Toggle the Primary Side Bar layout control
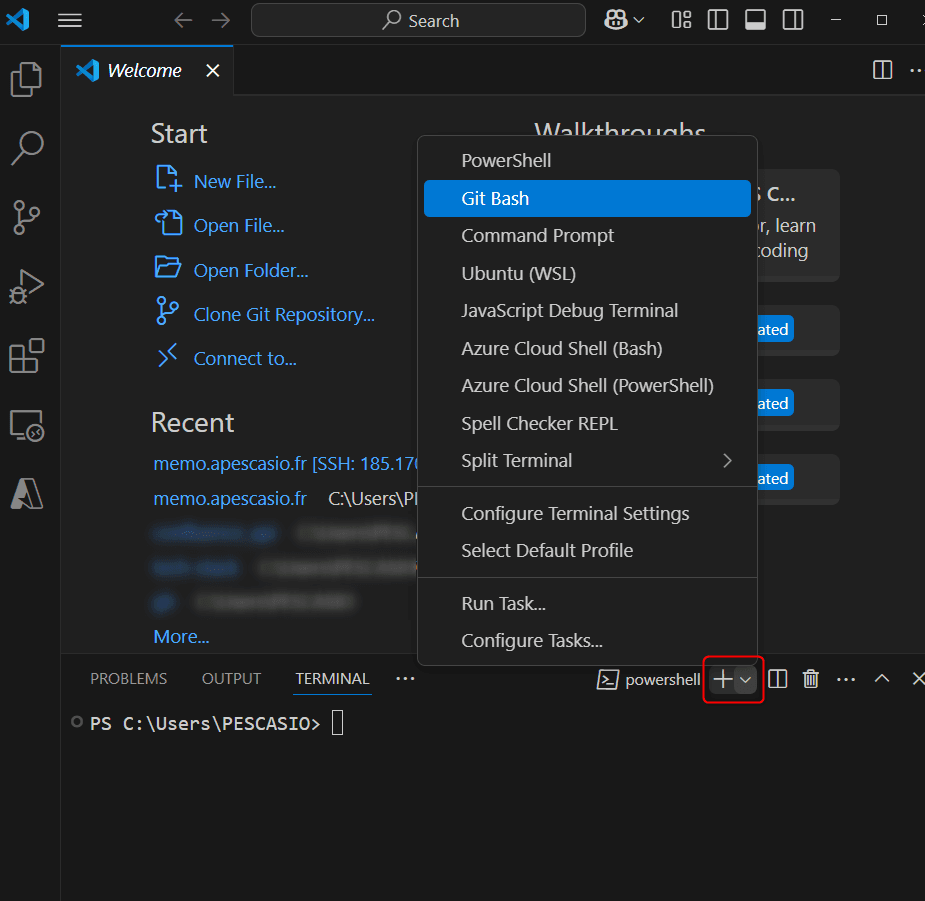 [x=717, y=19]
